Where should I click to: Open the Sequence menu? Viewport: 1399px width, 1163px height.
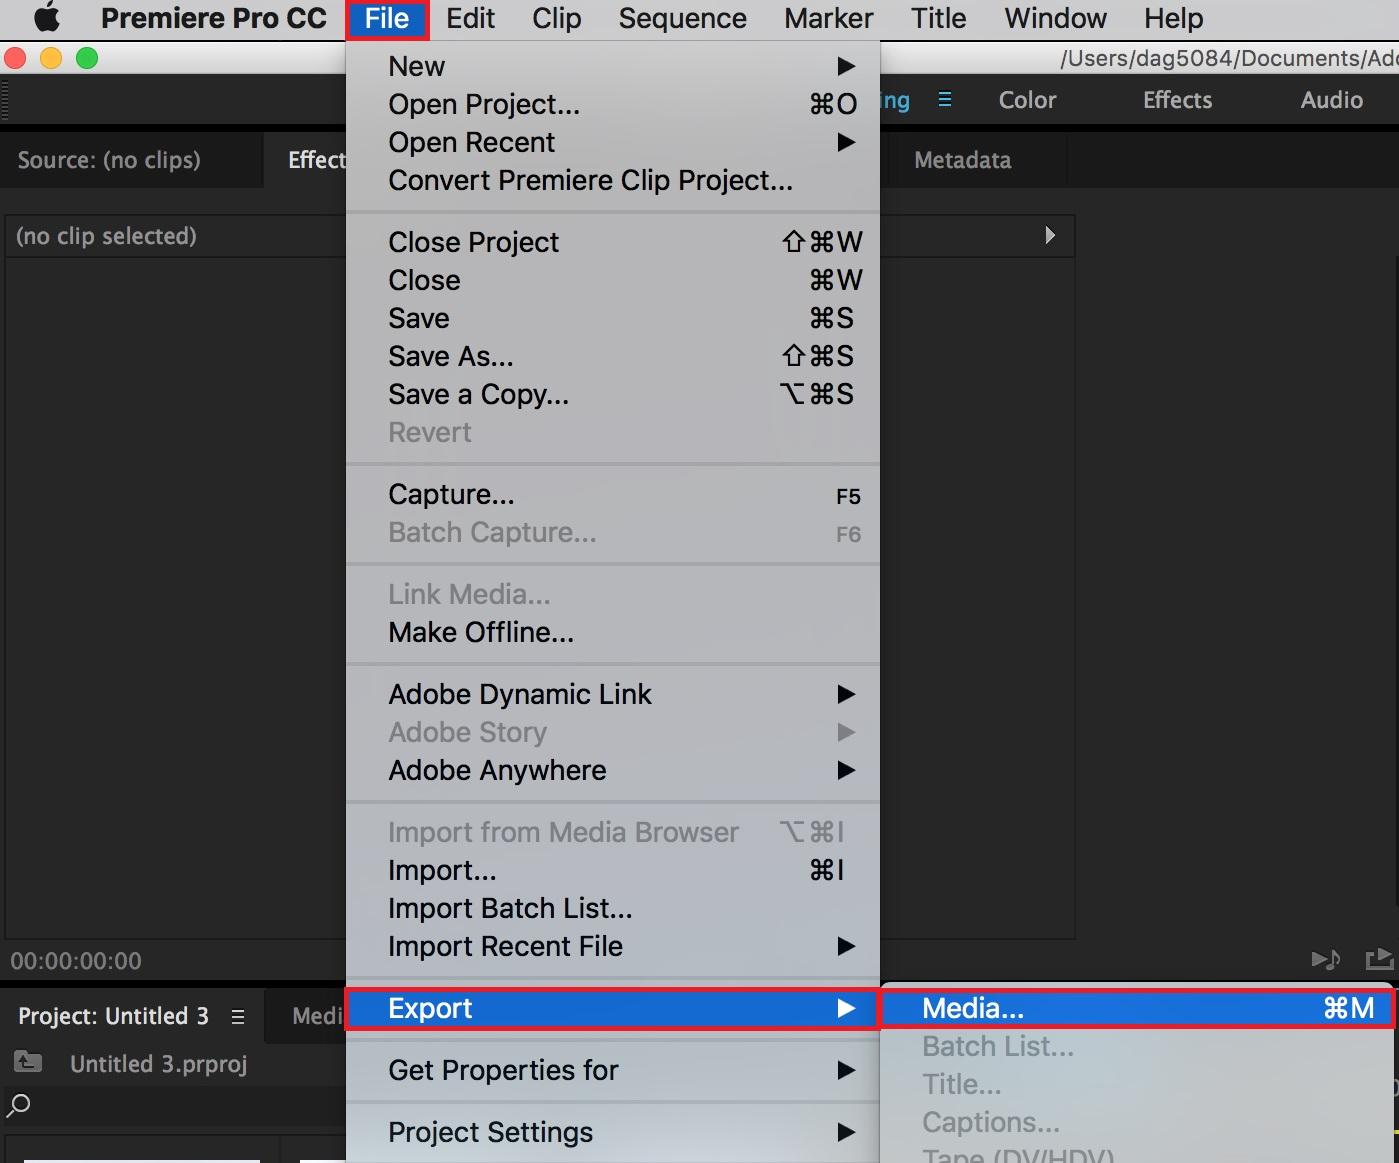click(x=682, y=18)
